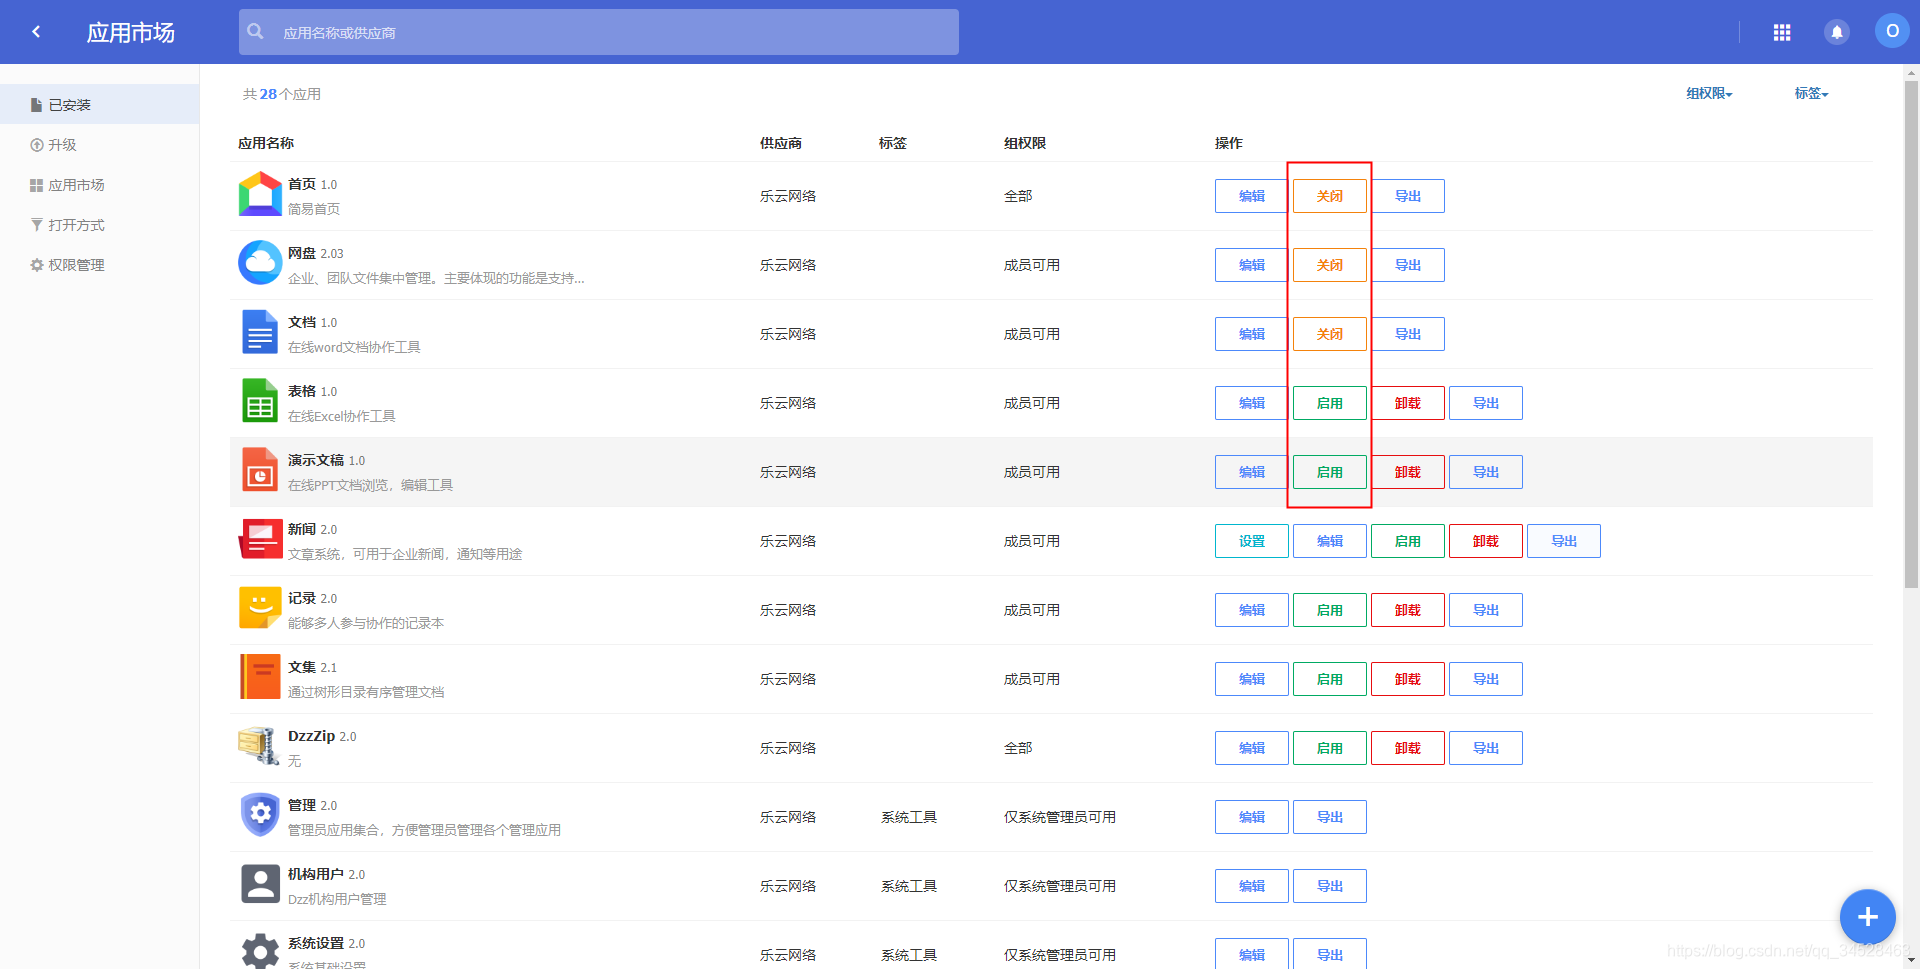Click 设置 for the 新闻 app
This screenshot has width=1920, height=969.
pyautogui.click(x=1251, y=541)
